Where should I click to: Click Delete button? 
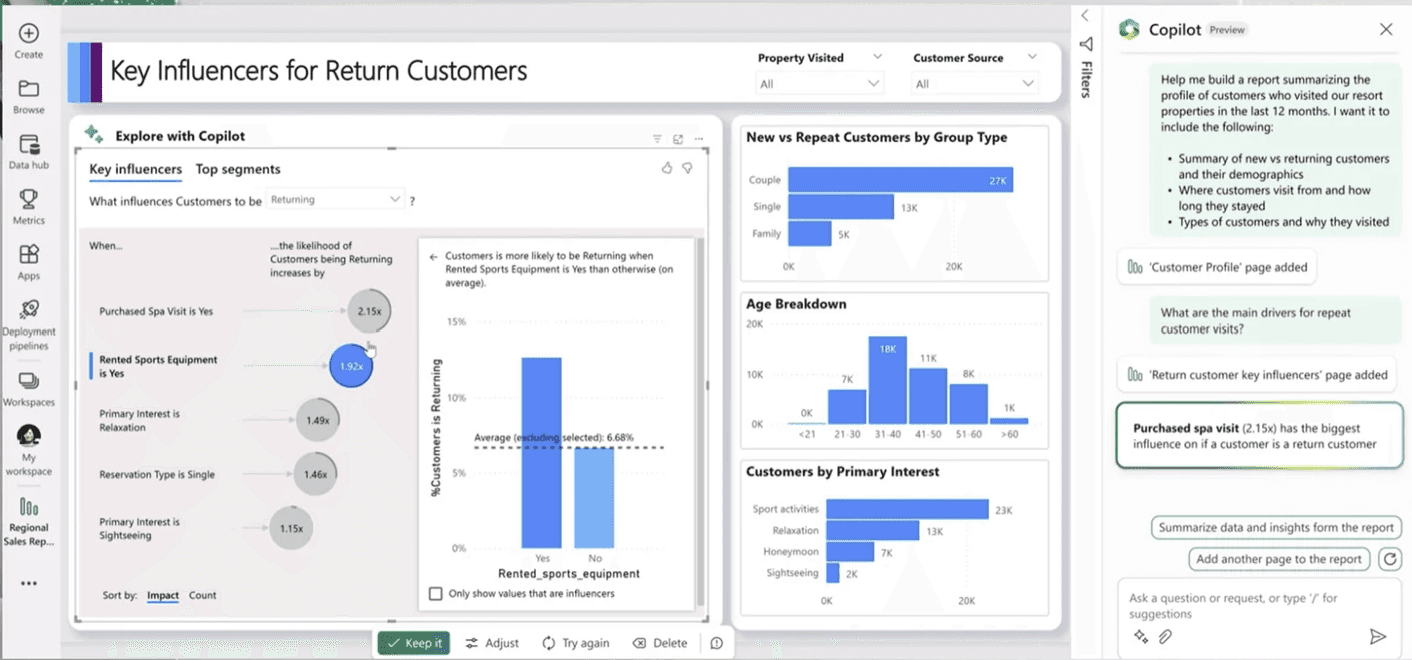(x=660, y=643)
